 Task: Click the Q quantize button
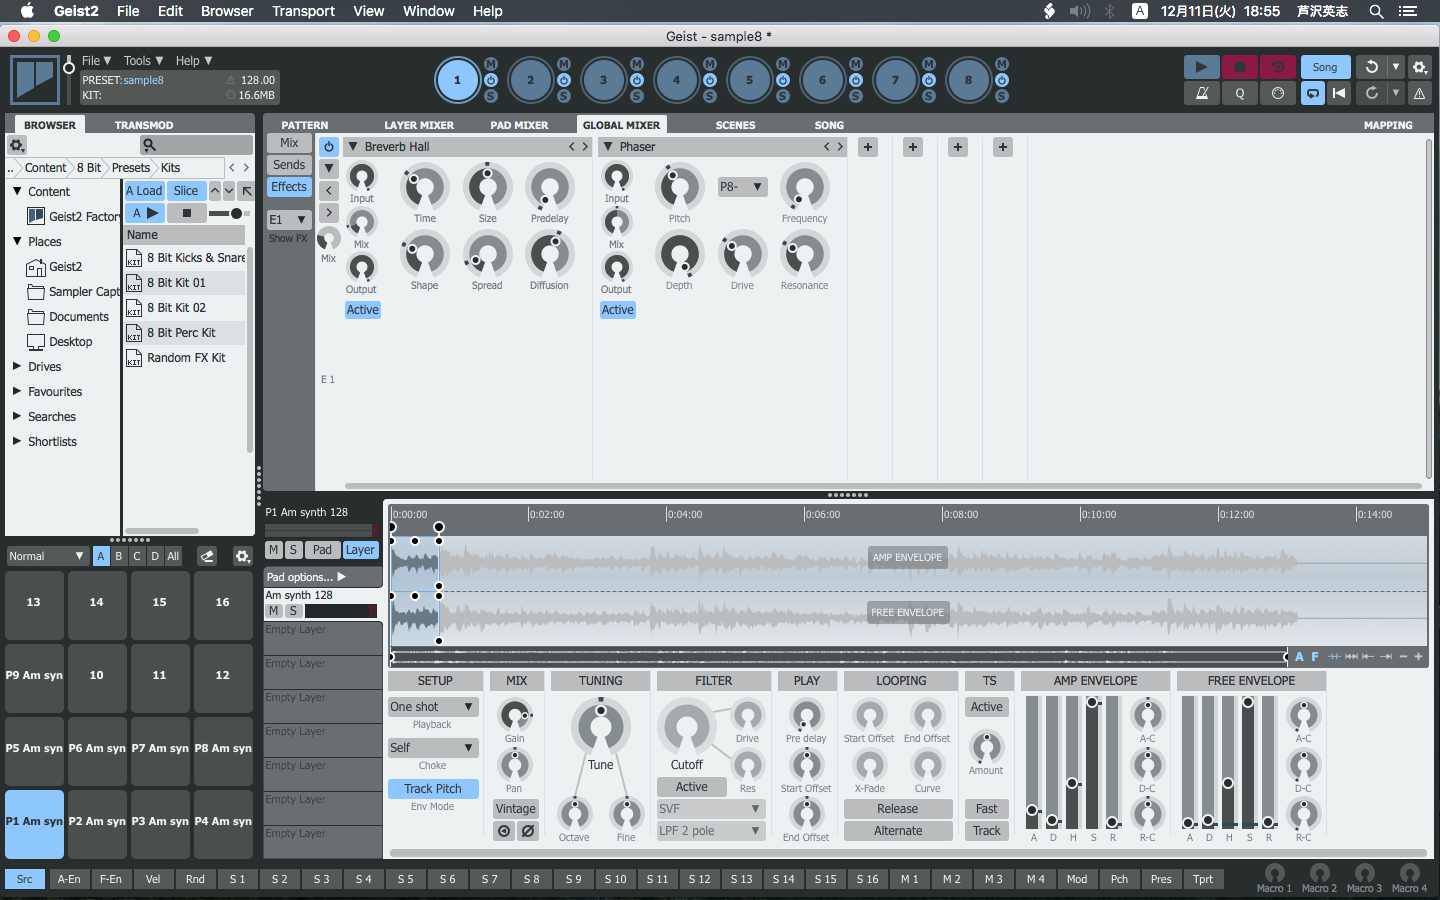click(1239, 93)
